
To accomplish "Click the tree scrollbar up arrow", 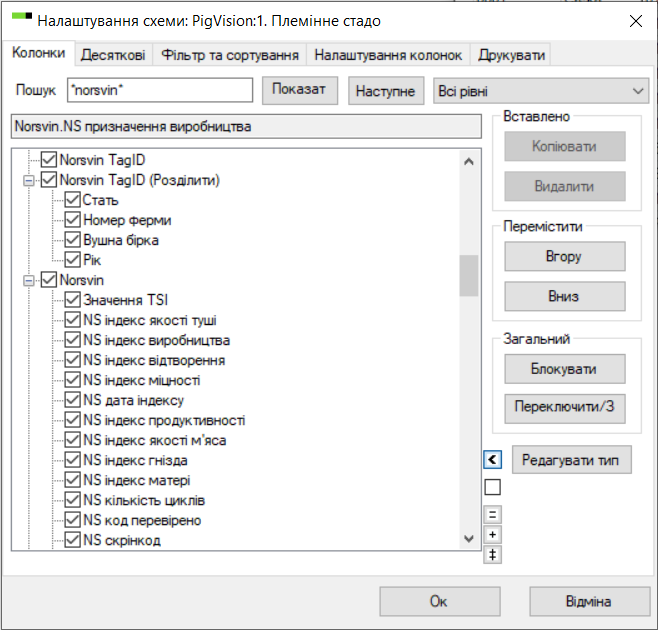I will (469, 161).
